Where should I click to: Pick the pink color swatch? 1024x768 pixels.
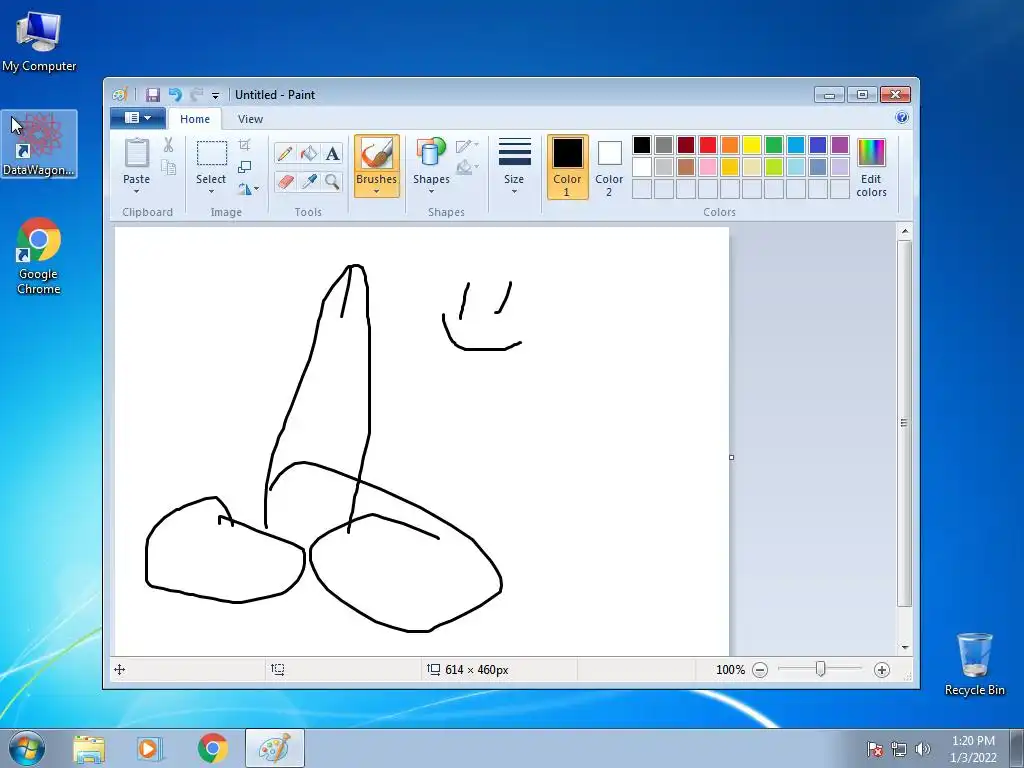coord(708,167)
